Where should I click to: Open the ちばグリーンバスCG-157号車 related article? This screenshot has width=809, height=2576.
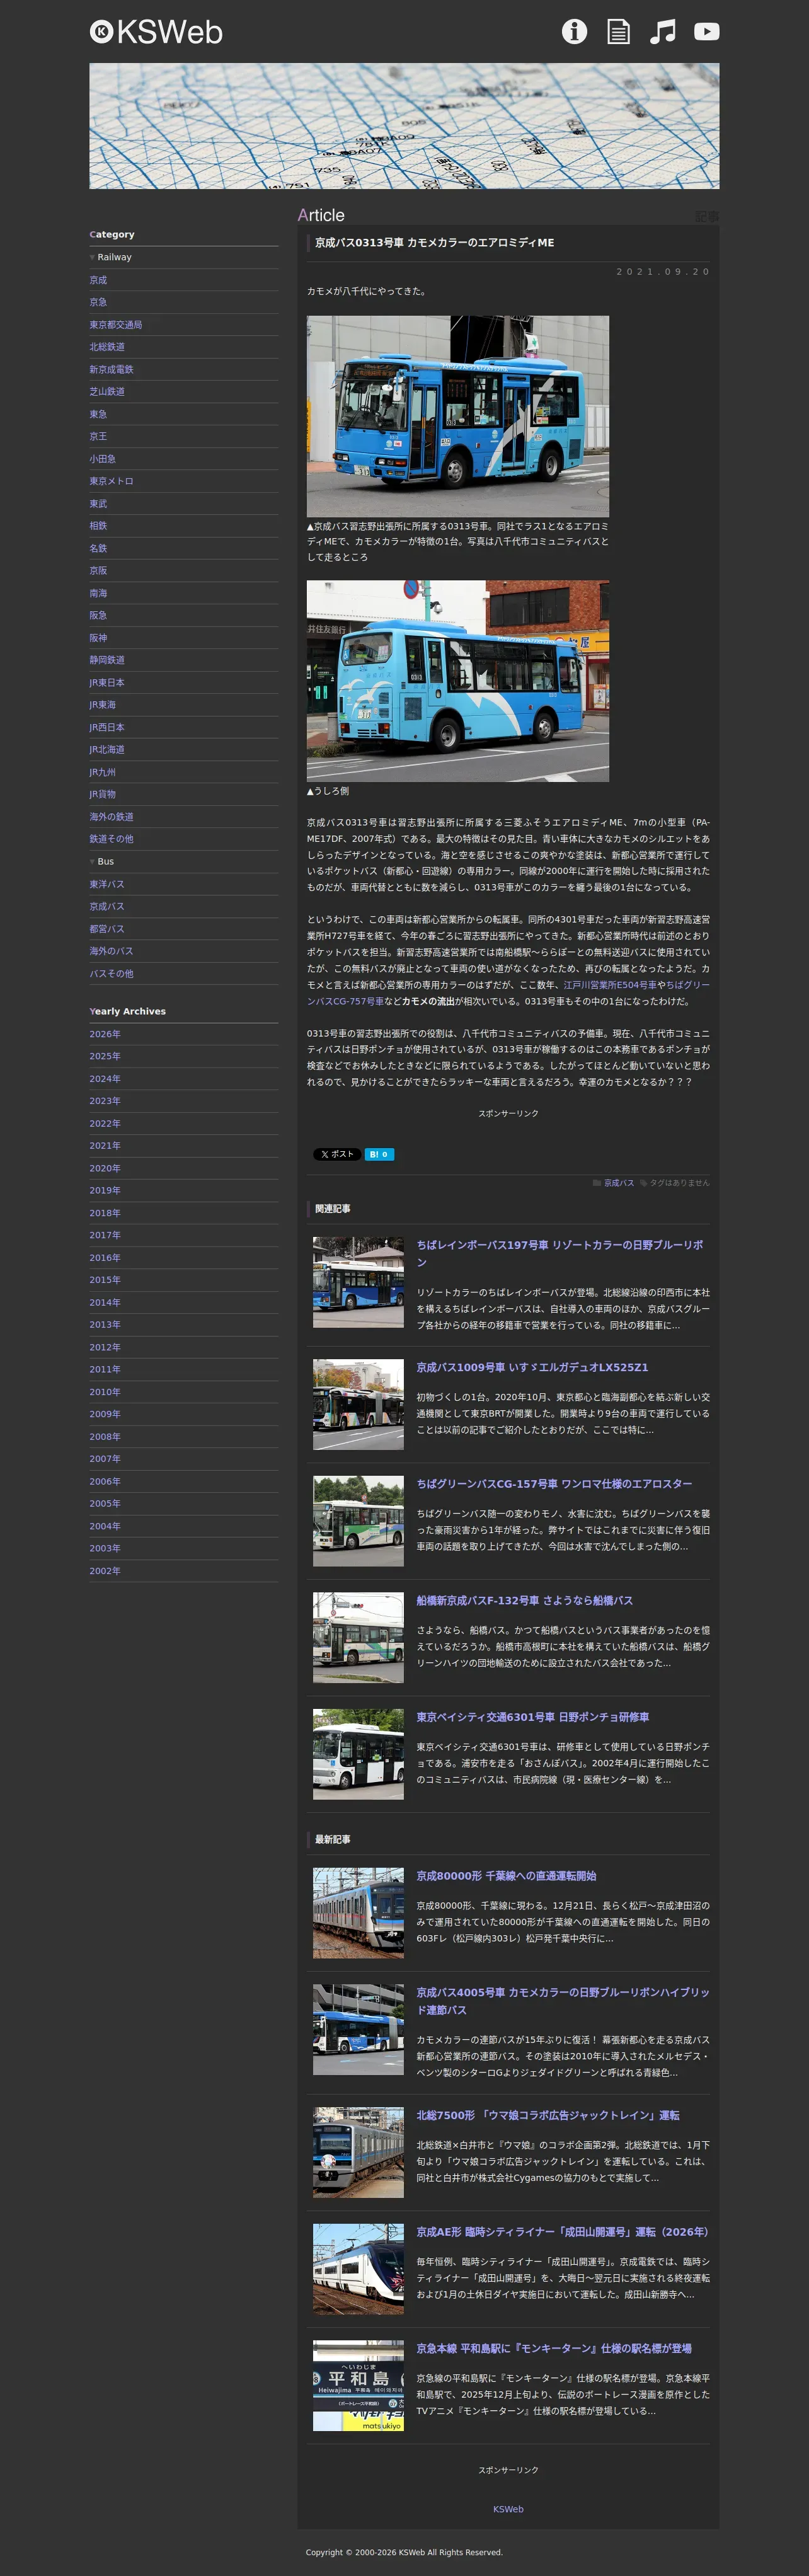pos(554,1484)
